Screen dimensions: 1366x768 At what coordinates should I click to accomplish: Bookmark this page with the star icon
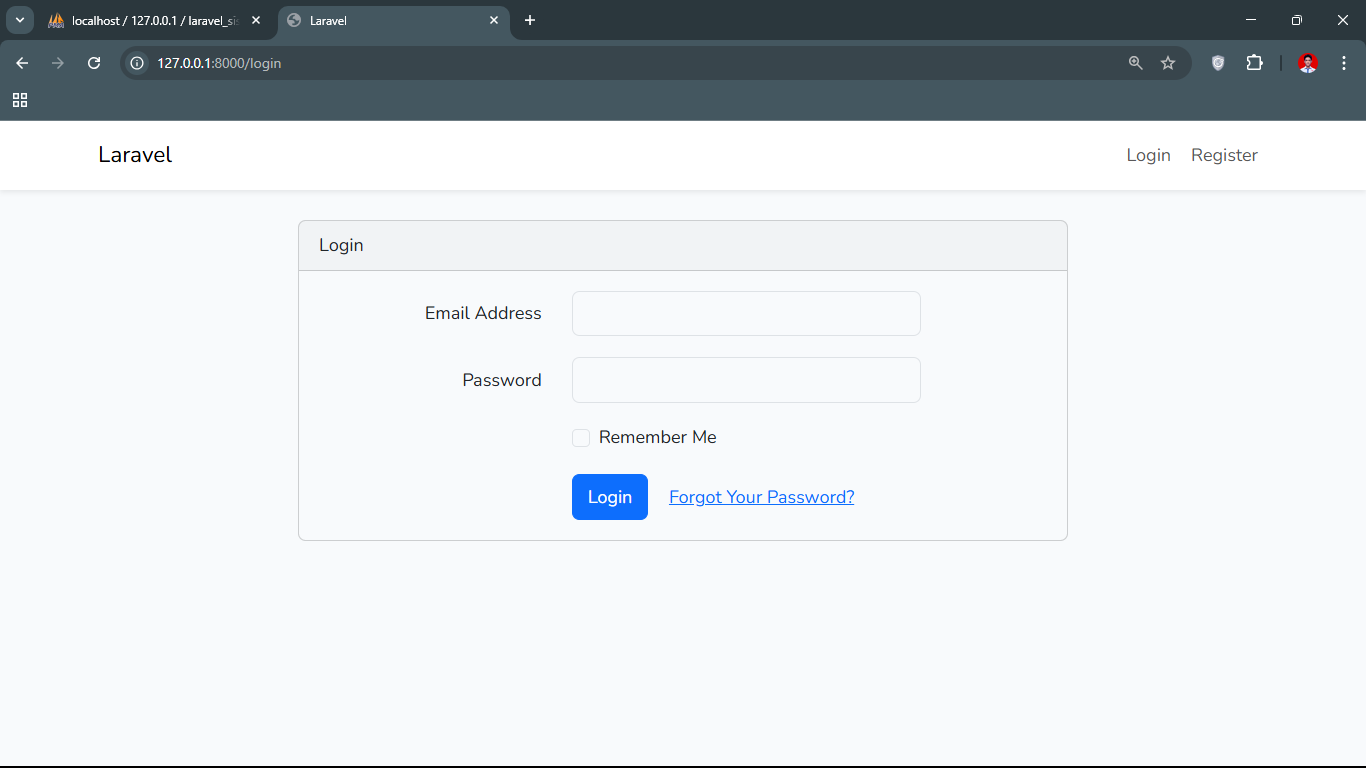click(x=1168, y=63)
